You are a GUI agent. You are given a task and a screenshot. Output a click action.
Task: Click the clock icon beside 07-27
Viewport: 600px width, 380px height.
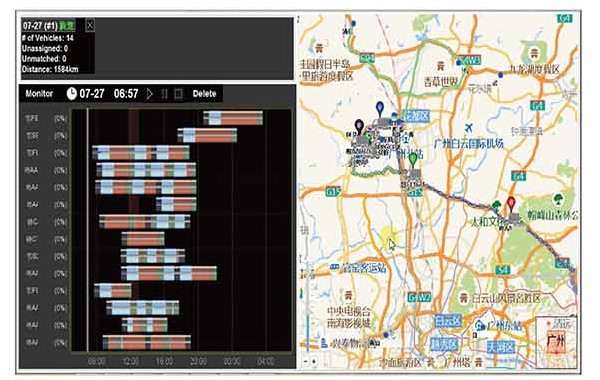click(72, 93)
